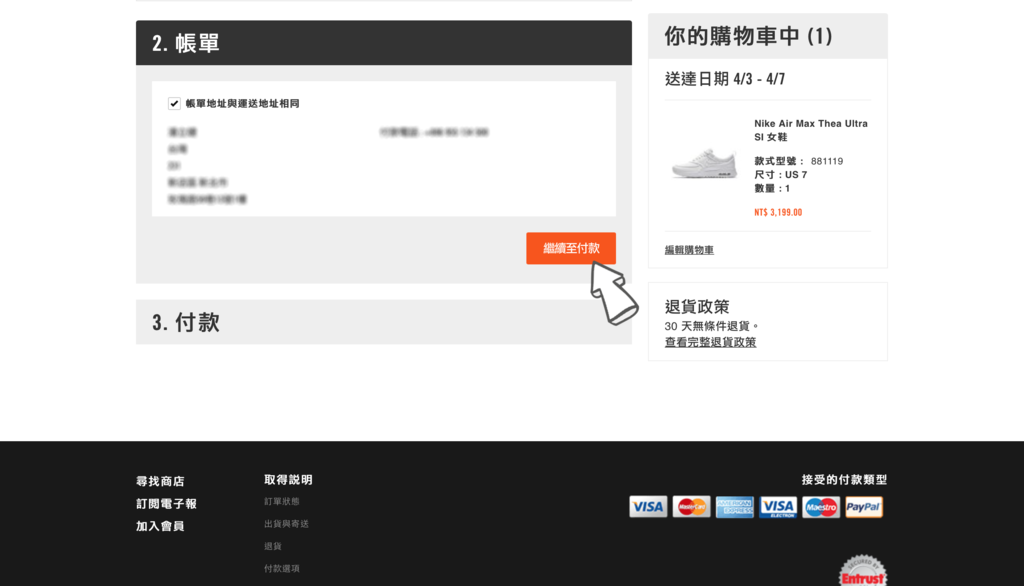Open the 加入會員 footer link
1024x586 pixels.
pos(160,526)
